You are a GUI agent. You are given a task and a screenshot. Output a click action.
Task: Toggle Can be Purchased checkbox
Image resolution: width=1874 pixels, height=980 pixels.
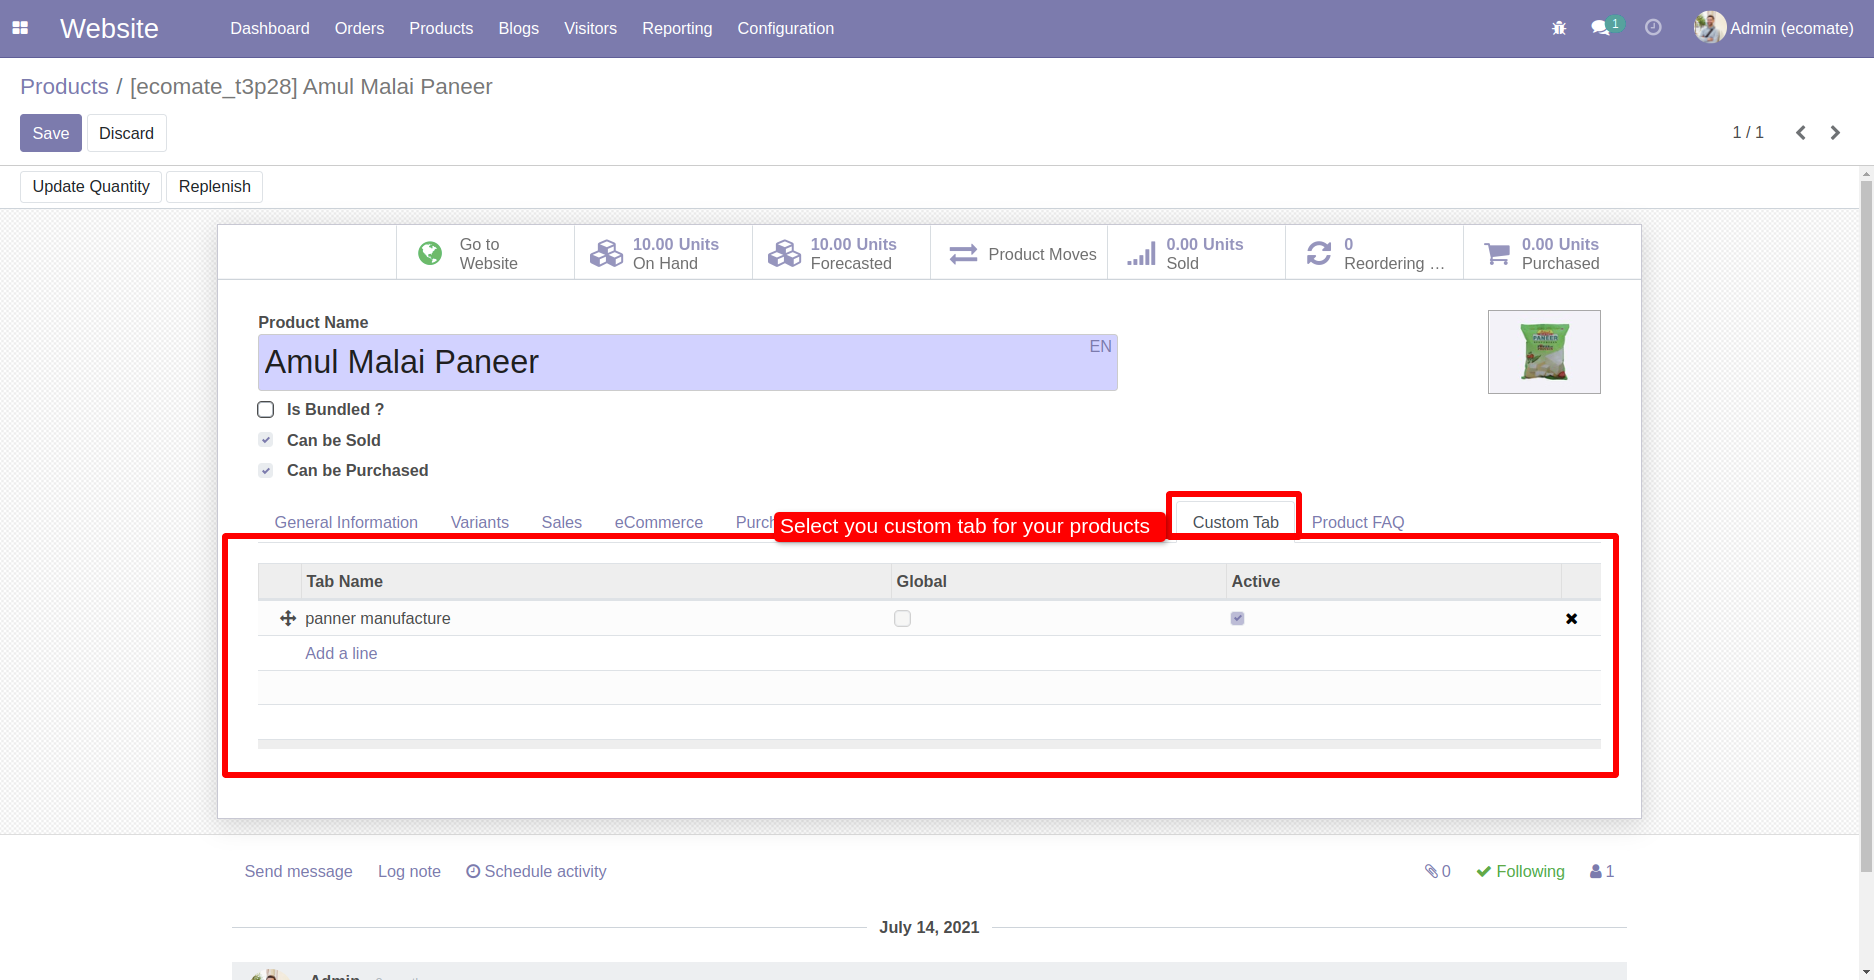(x=266, y=470)
